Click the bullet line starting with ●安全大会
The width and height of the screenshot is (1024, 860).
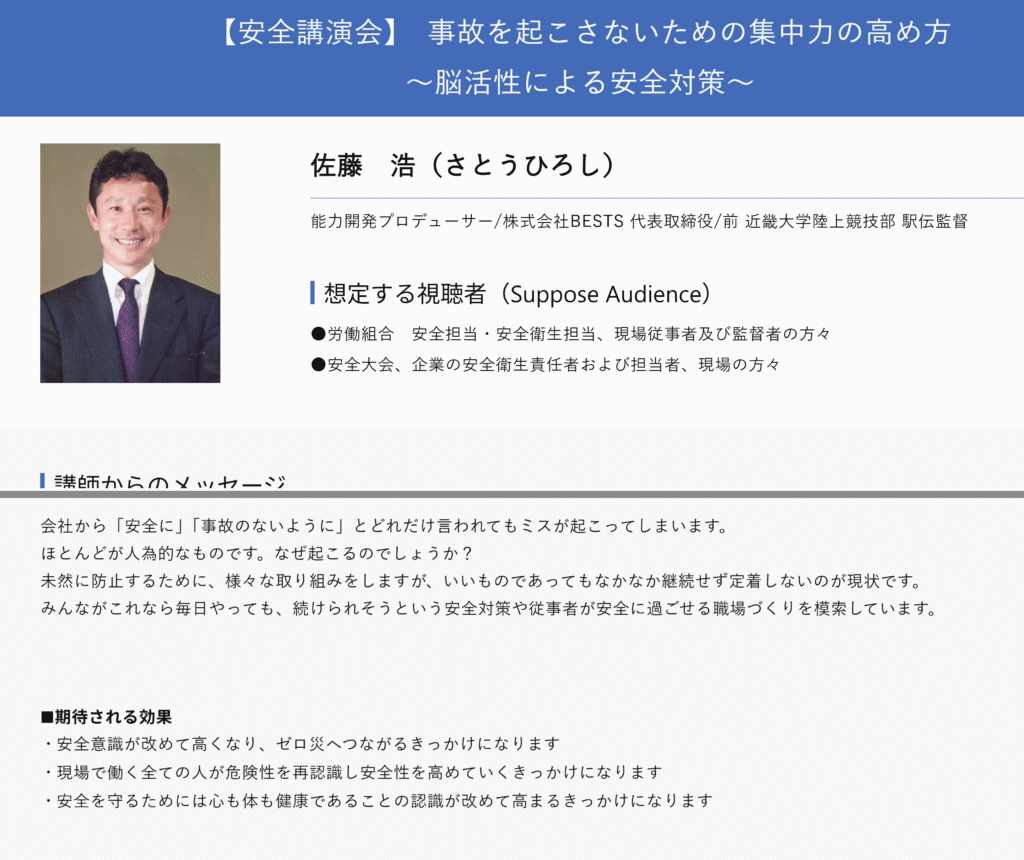(x=545, y=364)
